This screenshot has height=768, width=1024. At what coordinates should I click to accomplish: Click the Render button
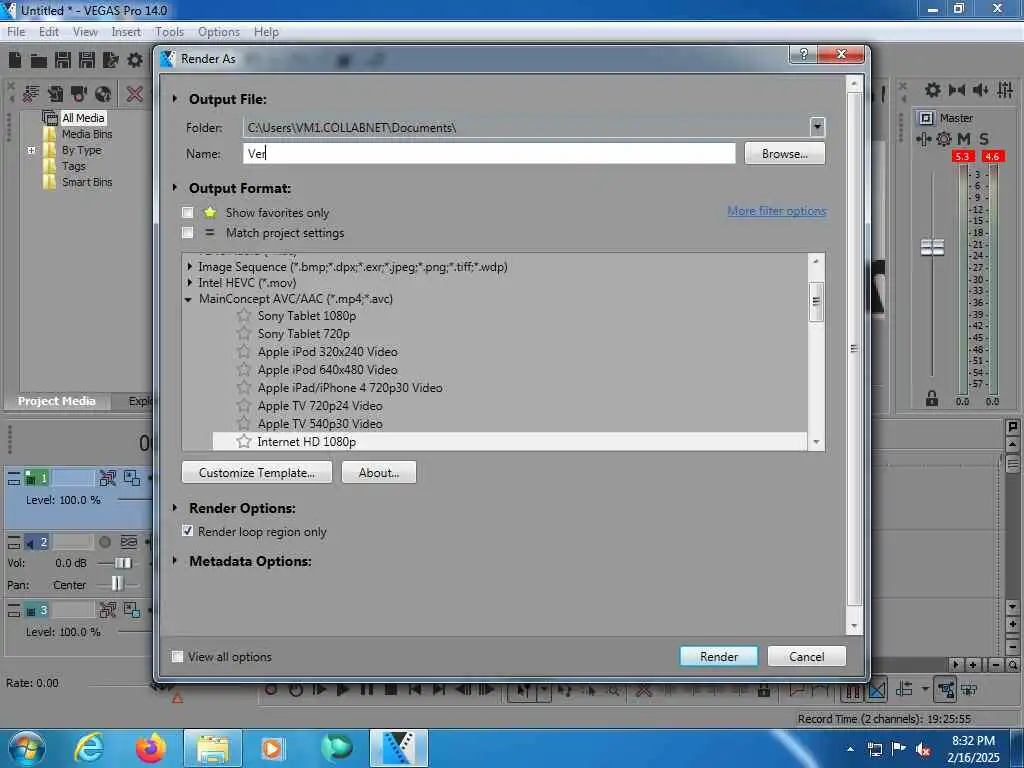(718, 656)
